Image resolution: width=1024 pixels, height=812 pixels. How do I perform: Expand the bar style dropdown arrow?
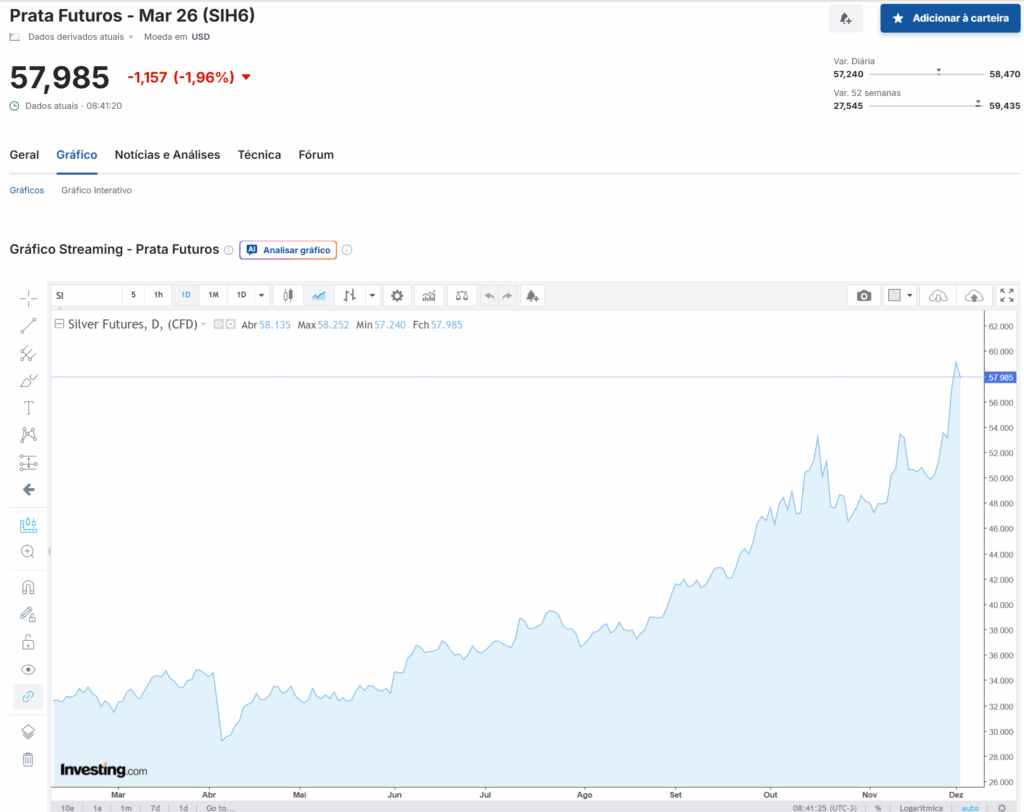coord(372,295)
